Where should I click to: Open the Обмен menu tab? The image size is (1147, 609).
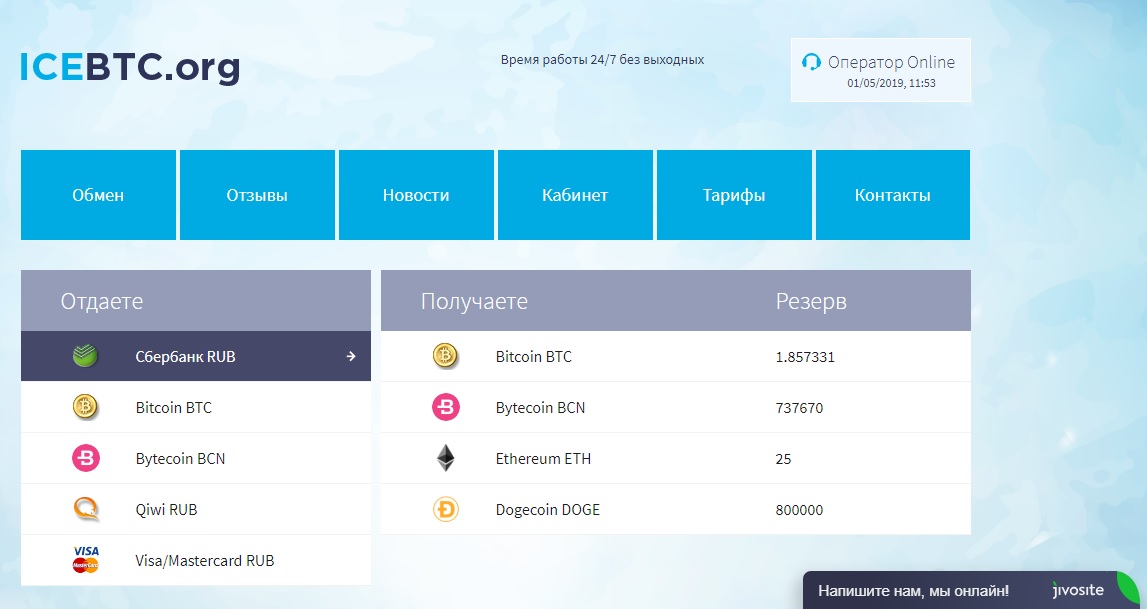pyautogui.click(x=98, y=195)
